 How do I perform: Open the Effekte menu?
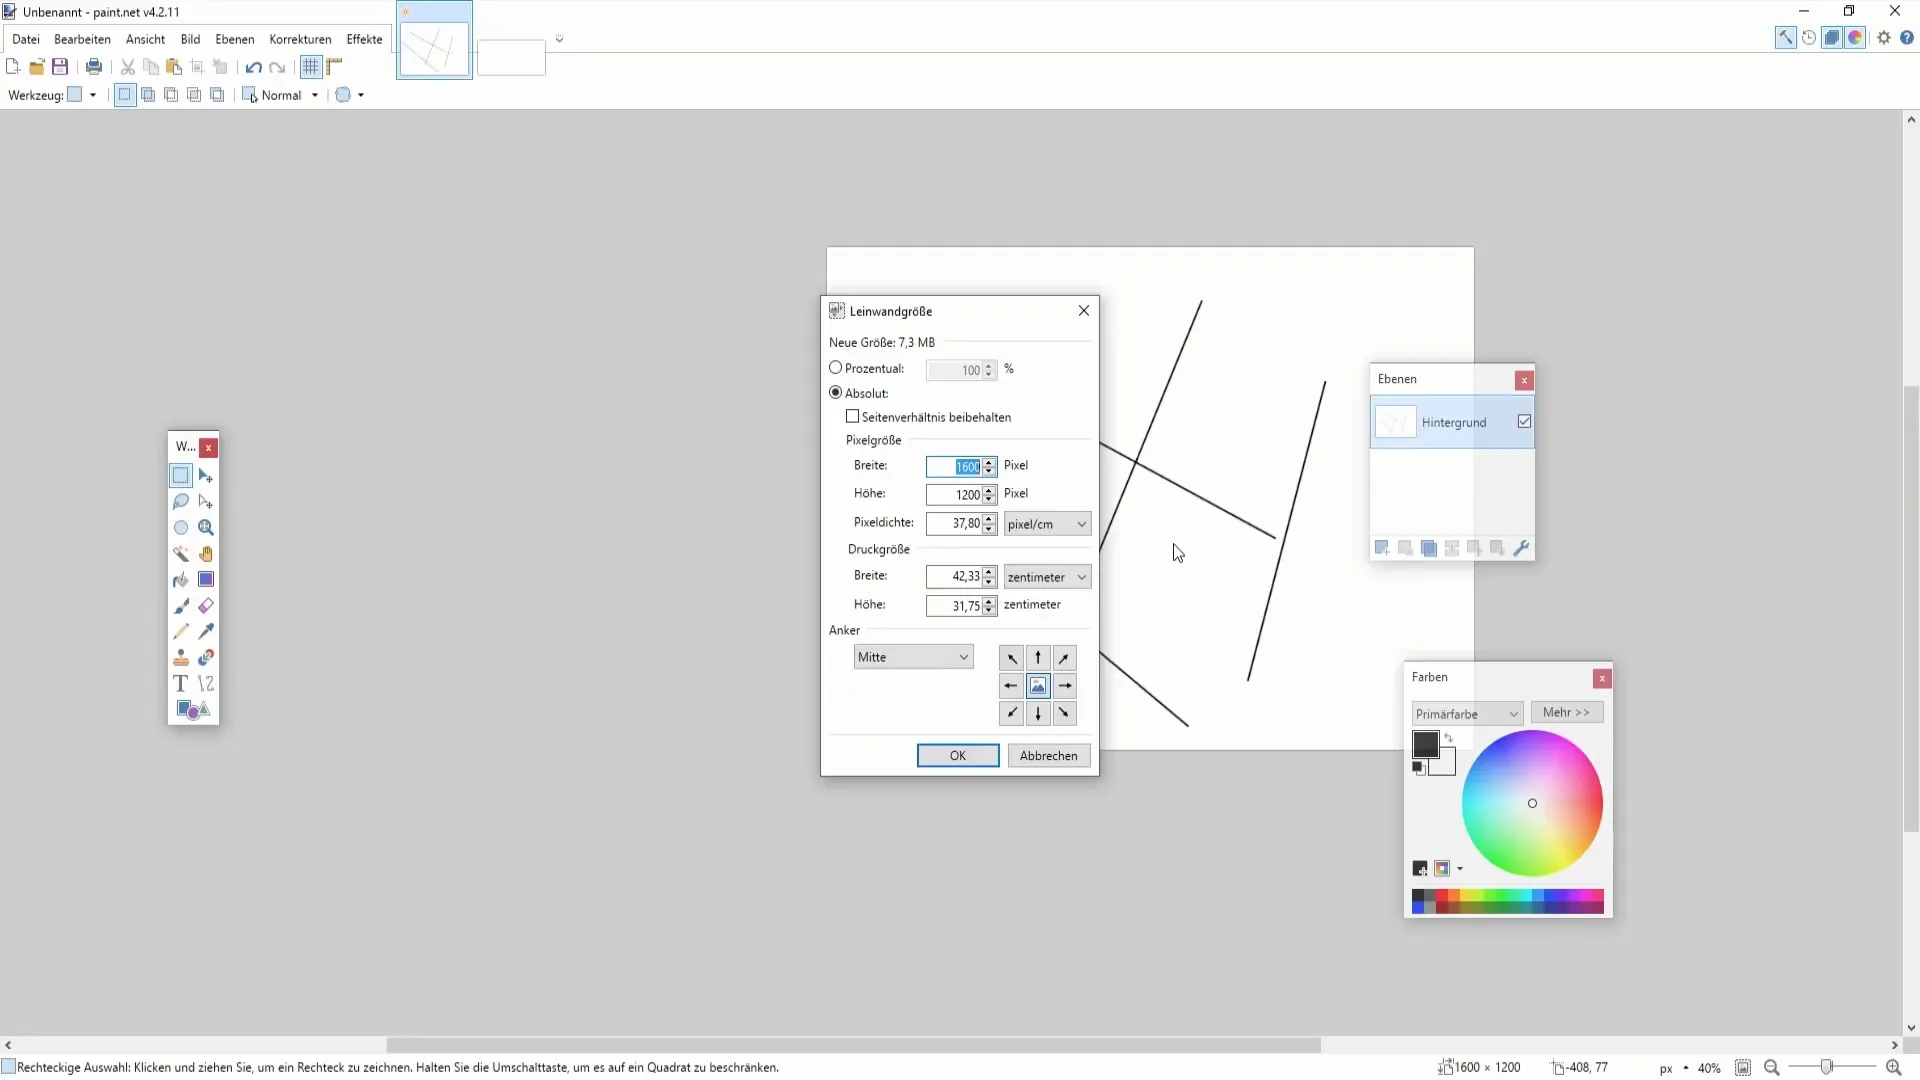tap(364, 39)
